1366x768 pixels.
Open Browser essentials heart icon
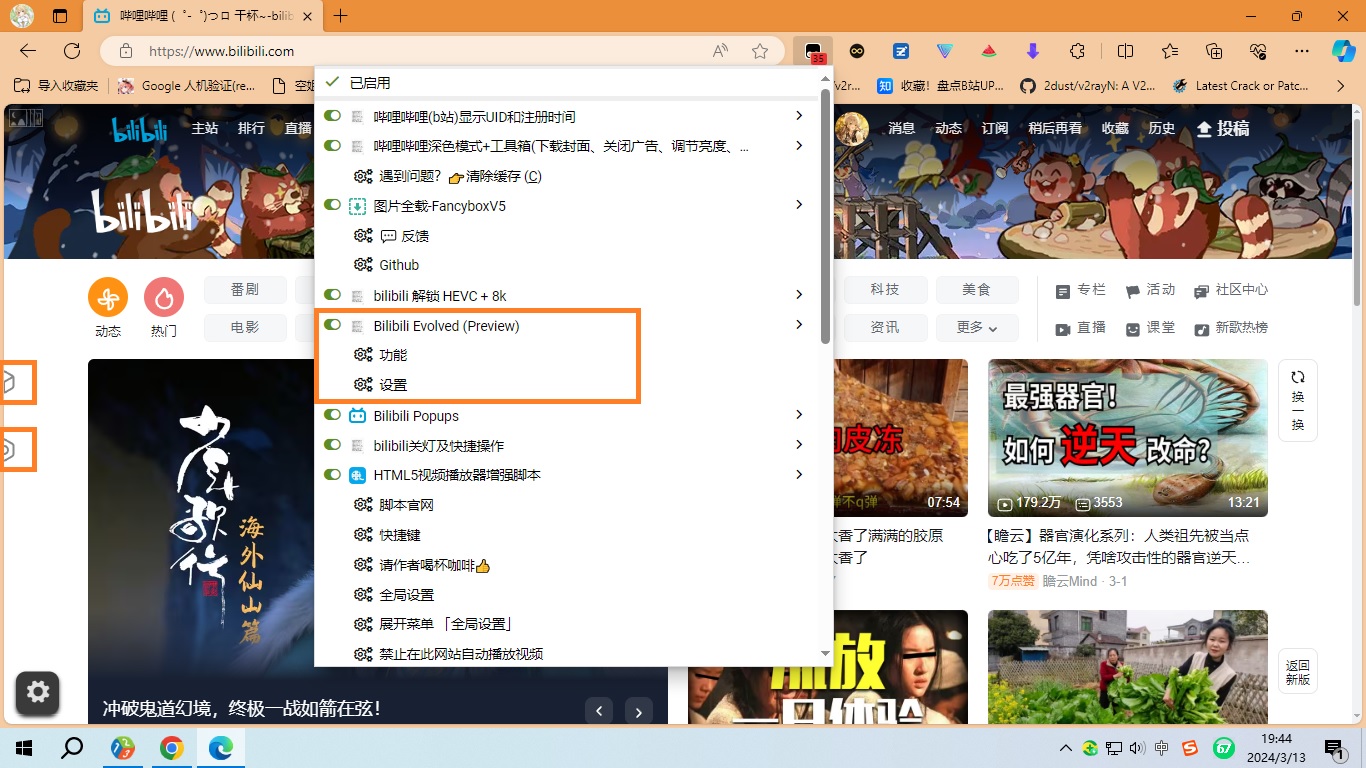click(x=1258, y=51)
